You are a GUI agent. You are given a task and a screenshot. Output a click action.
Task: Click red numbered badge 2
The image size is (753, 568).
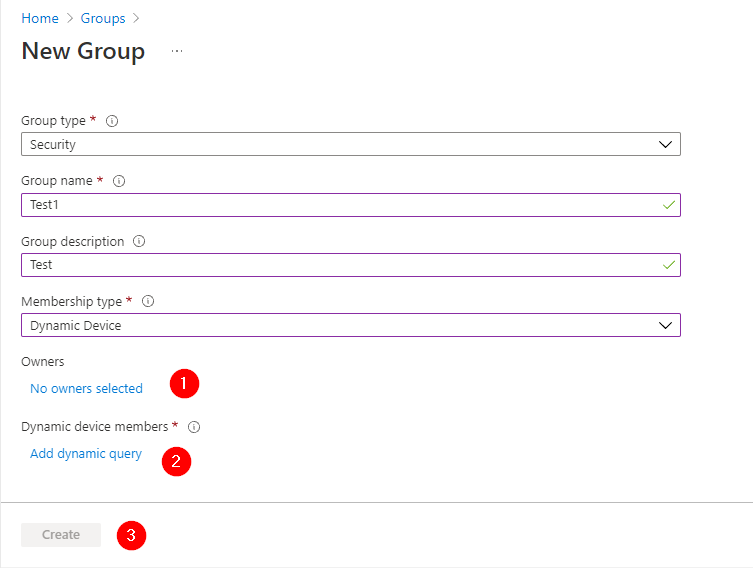[176, 461]
